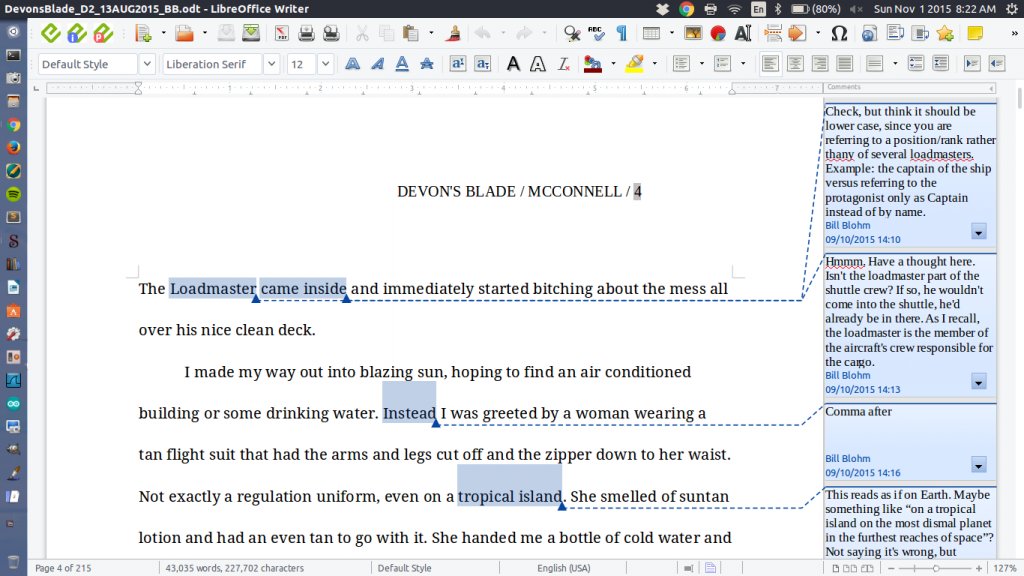Insert a new comment
The height and width of the screenshot is (576, 1024).
(x=976, y=32)
